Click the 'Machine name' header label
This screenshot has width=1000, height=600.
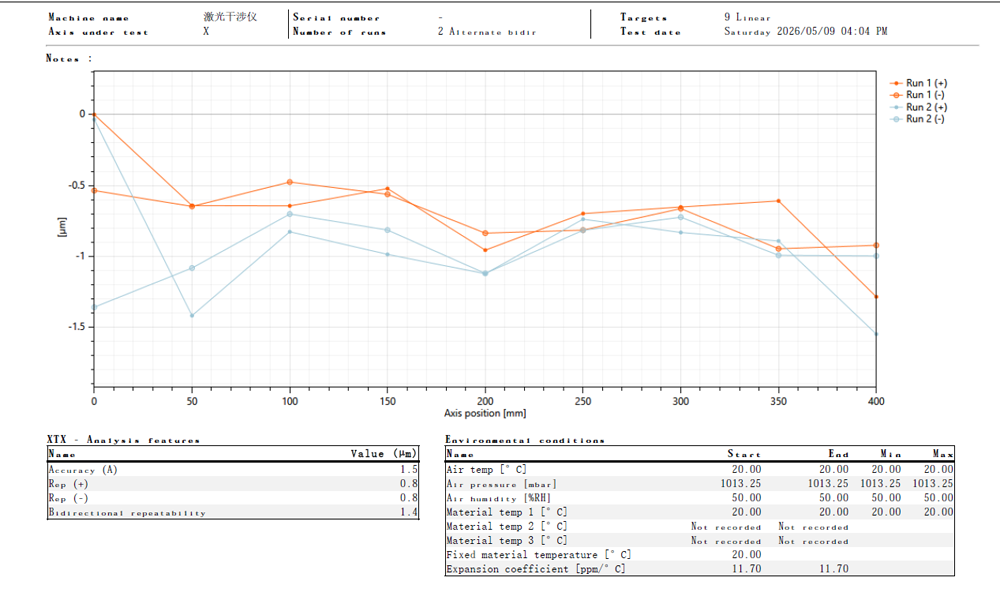point(89,18)
